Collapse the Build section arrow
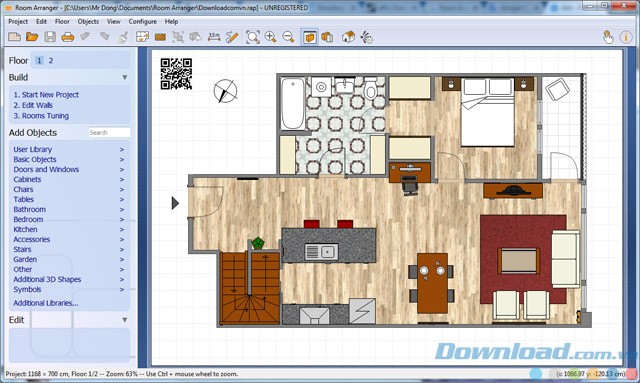This screenshot has height=383, width=640. 124,77
